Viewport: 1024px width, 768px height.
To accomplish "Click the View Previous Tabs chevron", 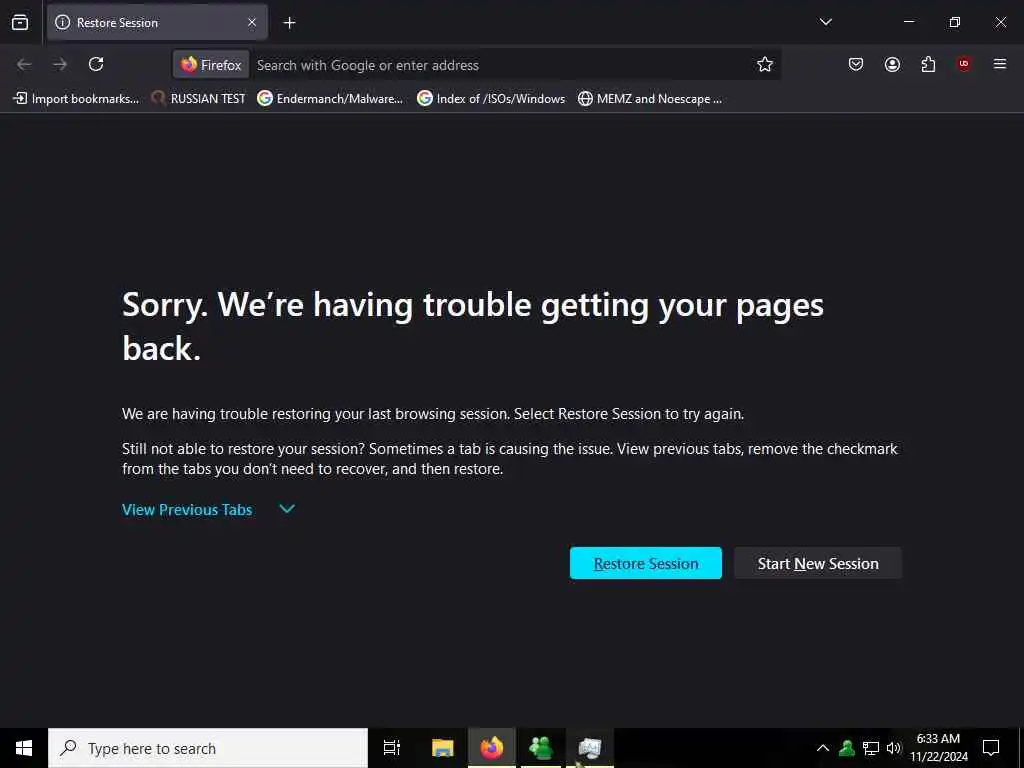I will (287, 509).
